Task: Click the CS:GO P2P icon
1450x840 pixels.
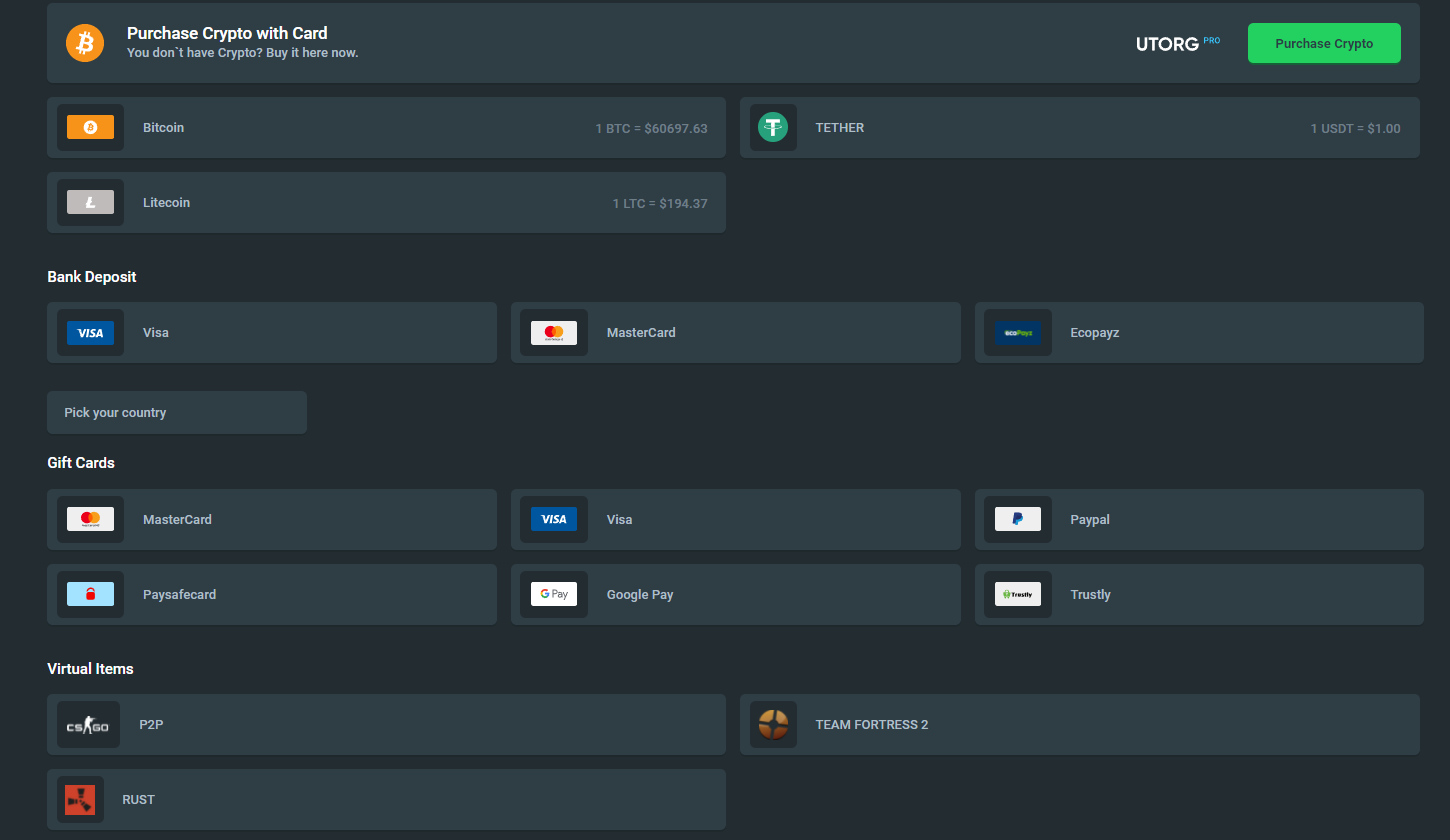Action: point(88,725)
